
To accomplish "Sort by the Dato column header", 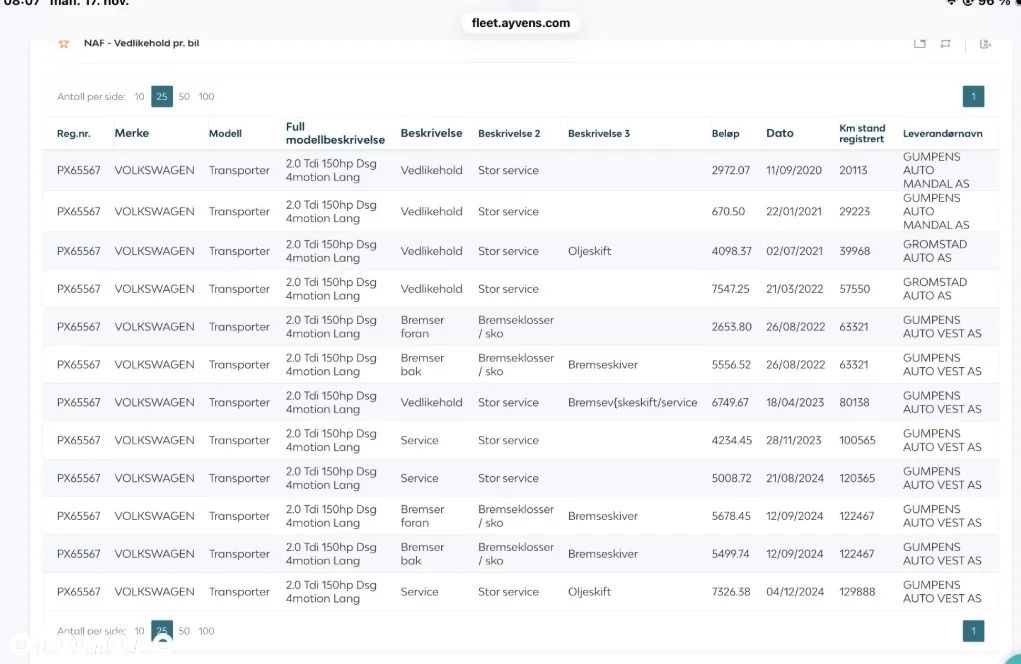I will (x=779, y=133).
